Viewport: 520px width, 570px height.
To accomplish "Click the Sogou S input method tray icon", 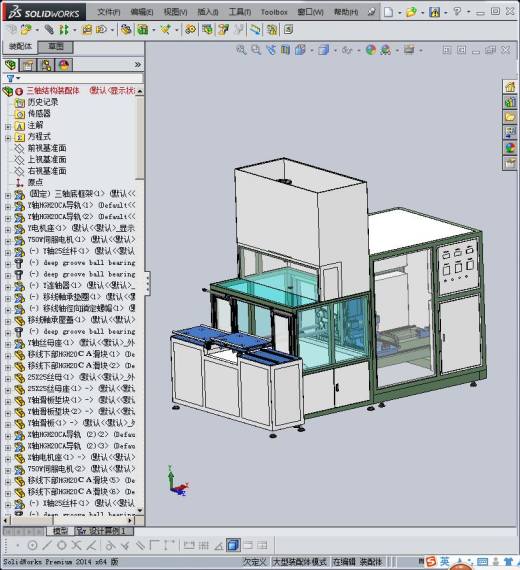I will click(431, 561).
